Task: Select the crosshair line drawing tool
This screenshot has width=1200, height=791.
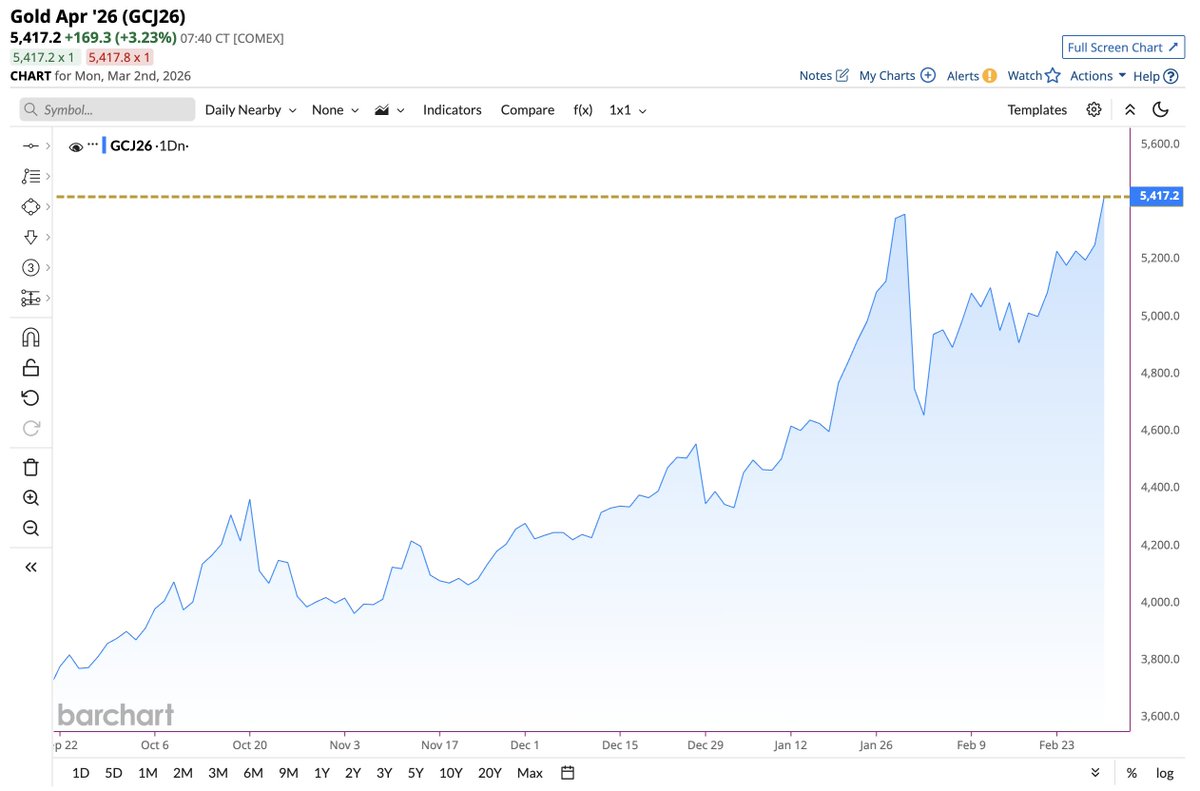Action: (x=30, y=146)
